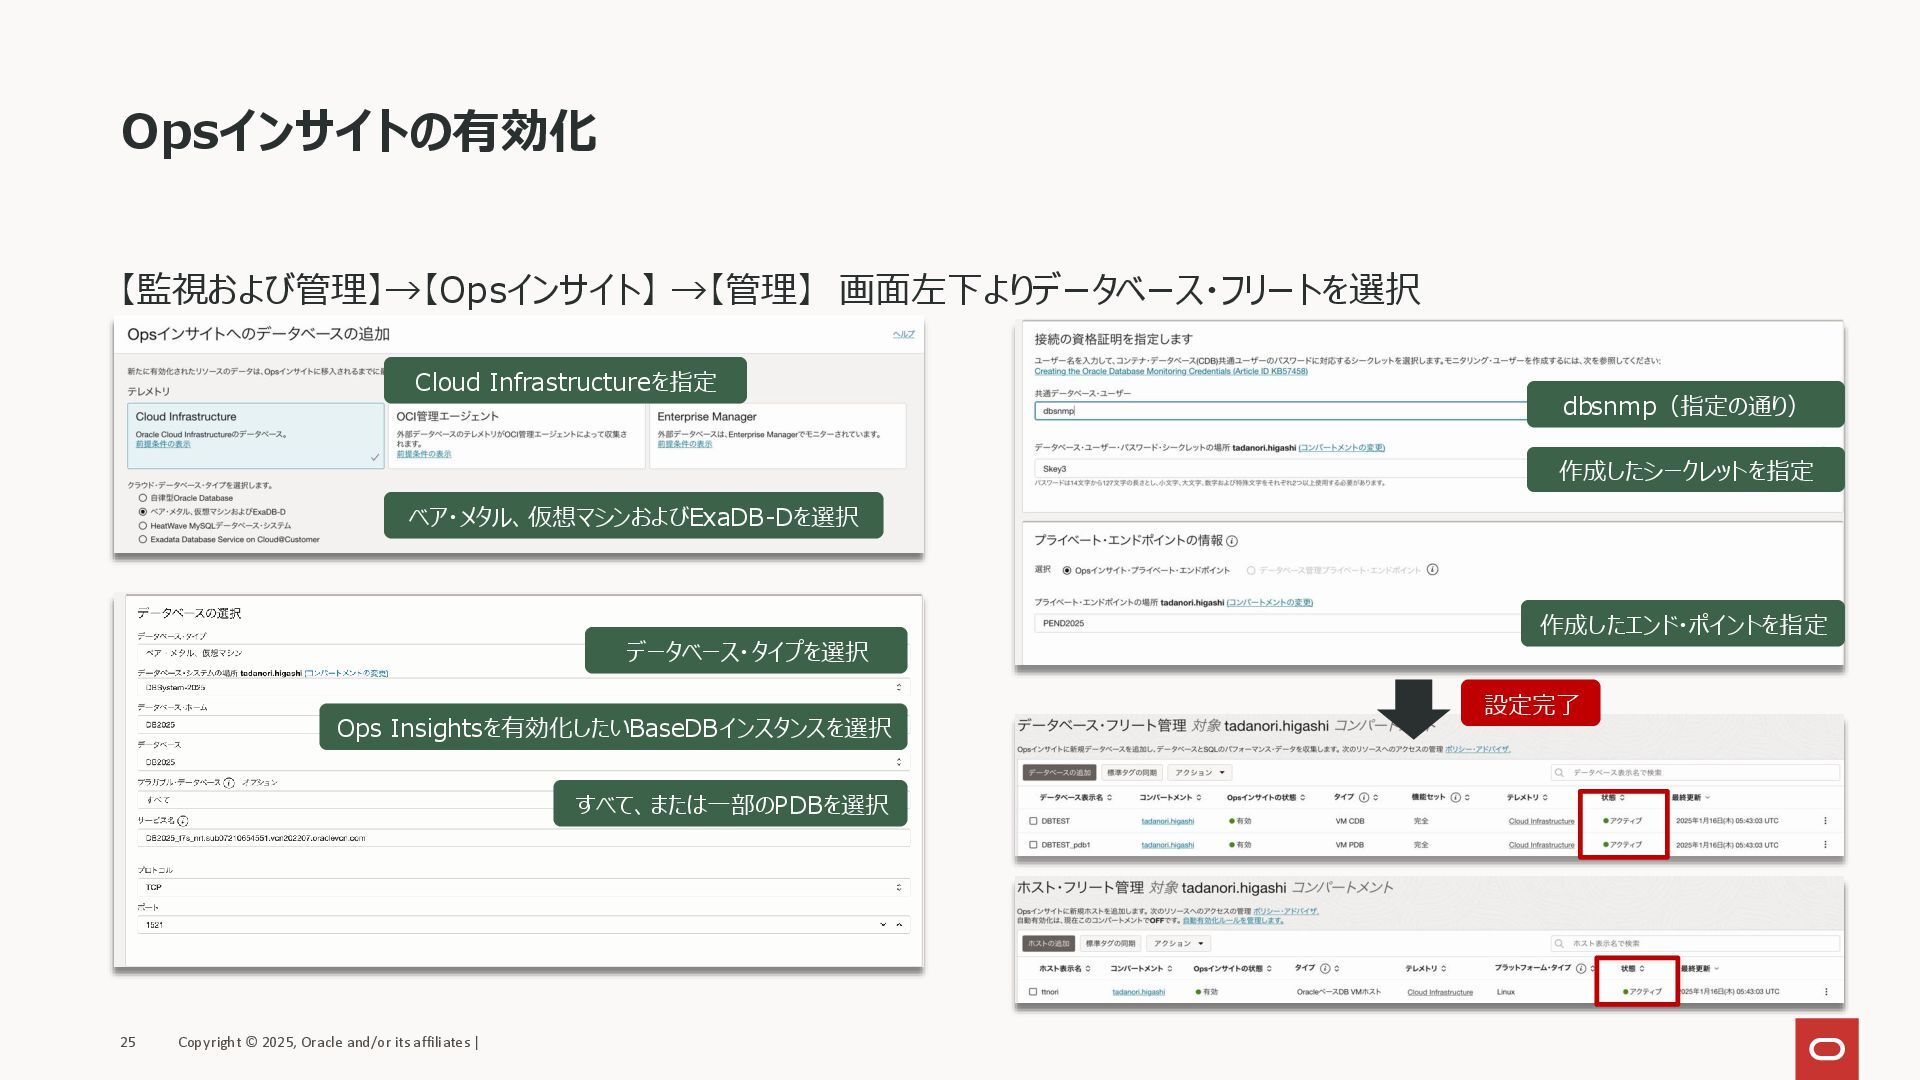This screenshot has width=1920, height=1080.
Task: Open the Cloud Infrastructure link in the DBTEST_pdb1 row
Action: point(1541,845)
